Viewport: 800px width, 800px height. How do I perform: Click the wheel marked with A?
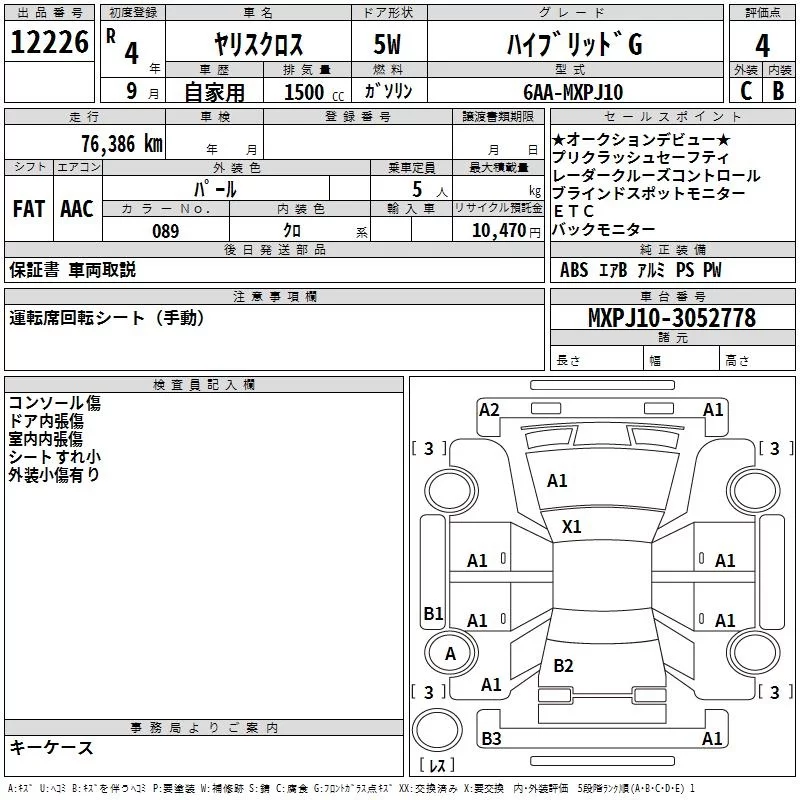pyautogui.click(x=451, y=654)
